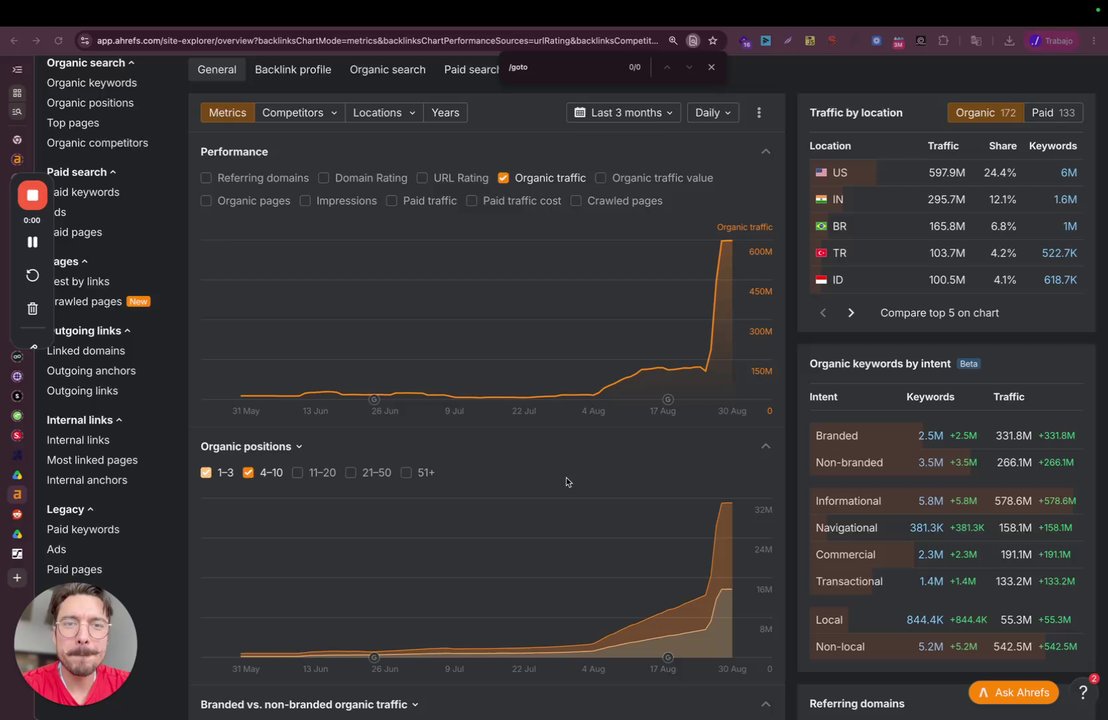Switch to the Backlink profile tab
The height and width of the screenshot is (720, 1108).
[293, 69]
